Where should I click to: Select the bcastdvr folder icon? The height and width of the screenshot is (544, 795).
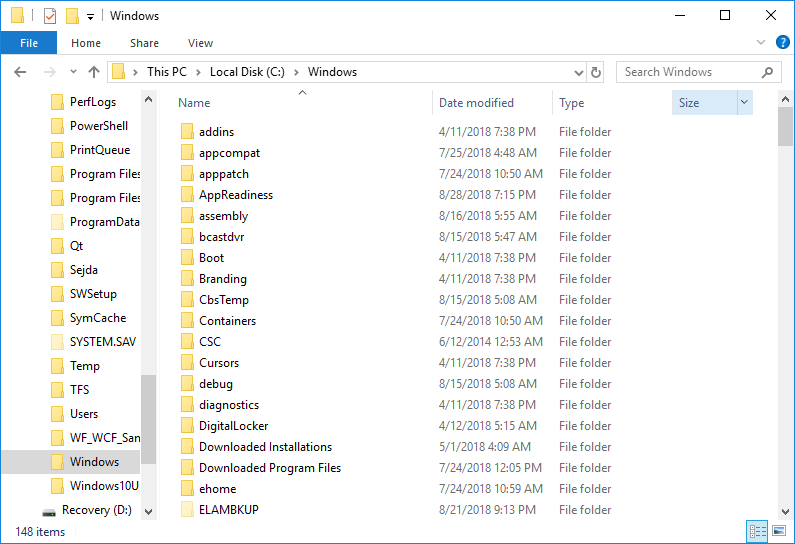point(187,236)
